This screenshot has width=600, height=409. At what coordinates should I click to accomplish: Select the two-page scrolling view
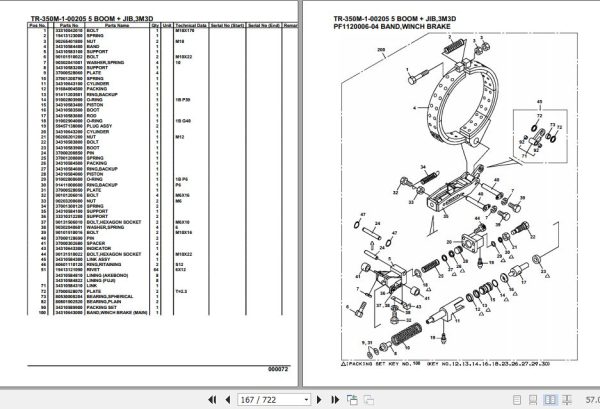coord(567,400)
